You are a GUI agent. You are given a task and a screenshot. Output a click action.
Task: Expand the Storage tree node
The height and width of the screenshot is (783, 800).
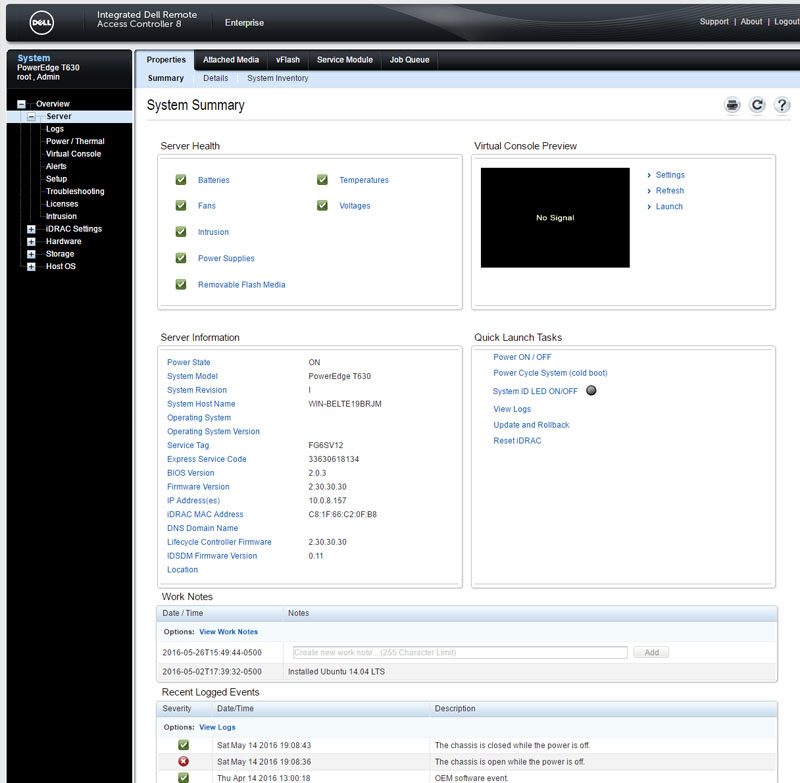click(31, 254)
